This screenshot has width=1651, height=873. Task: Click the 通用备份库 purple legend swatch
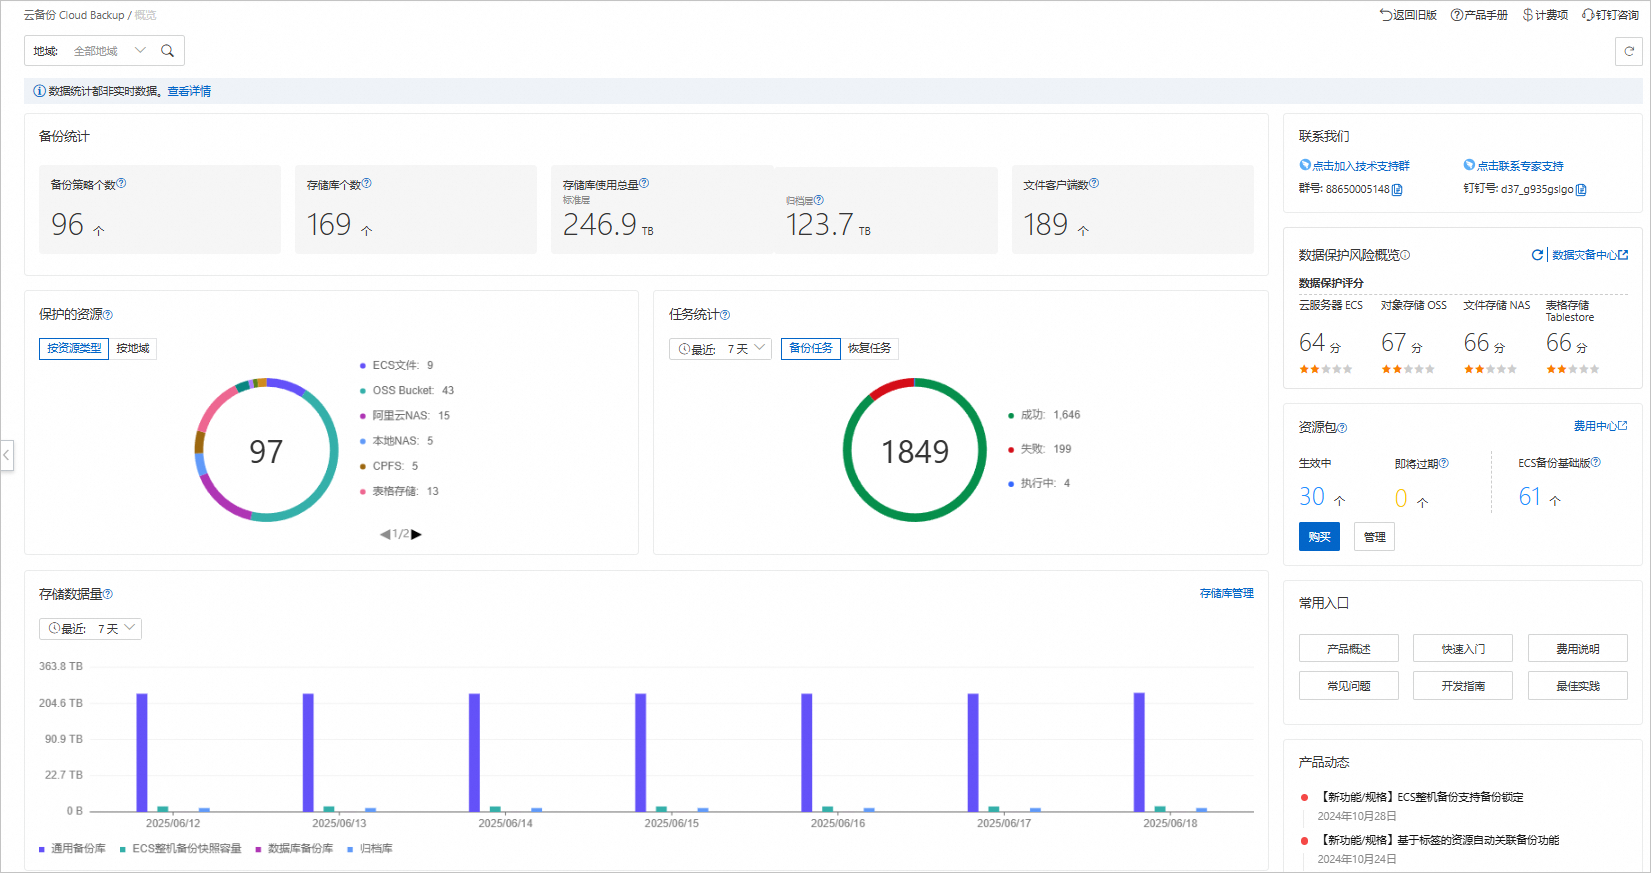click(42, 849)
